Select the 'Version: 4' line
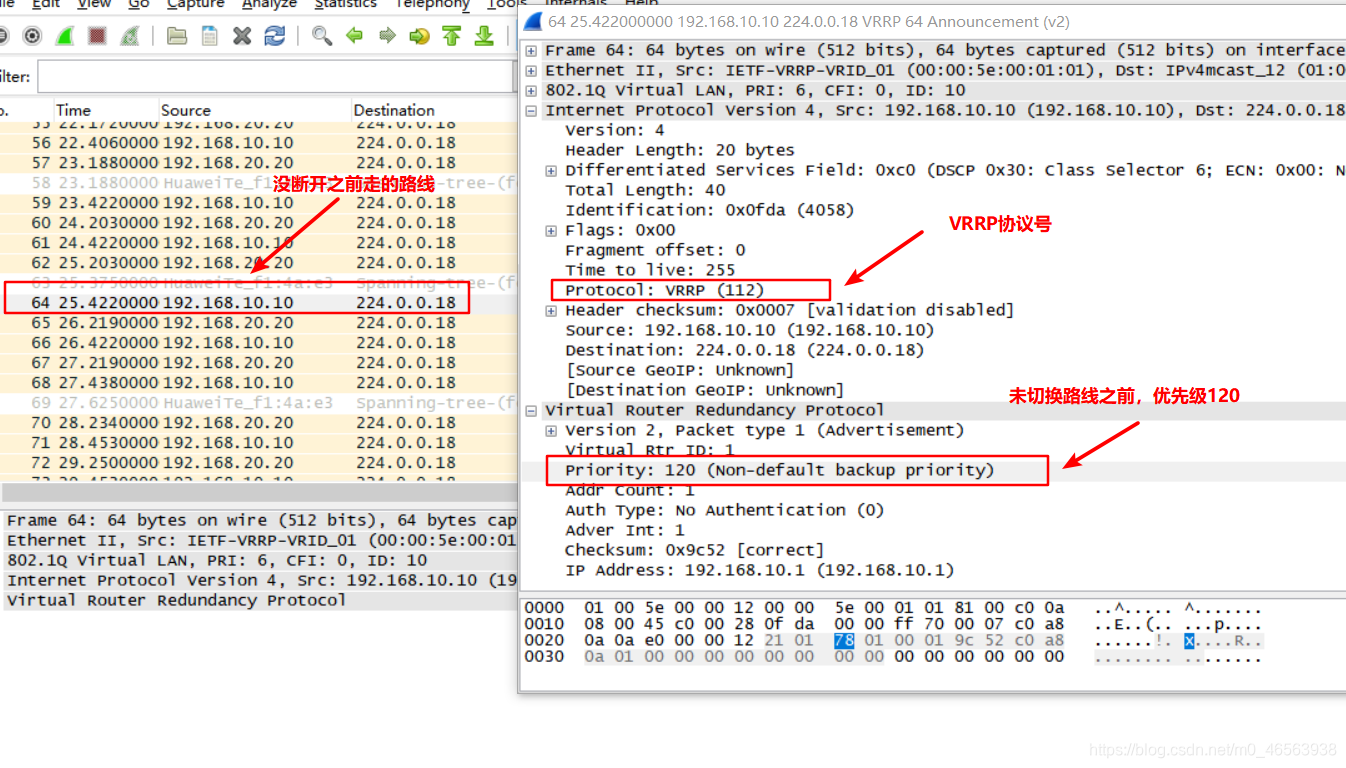 pyautogui.click(x=615, y=130)
